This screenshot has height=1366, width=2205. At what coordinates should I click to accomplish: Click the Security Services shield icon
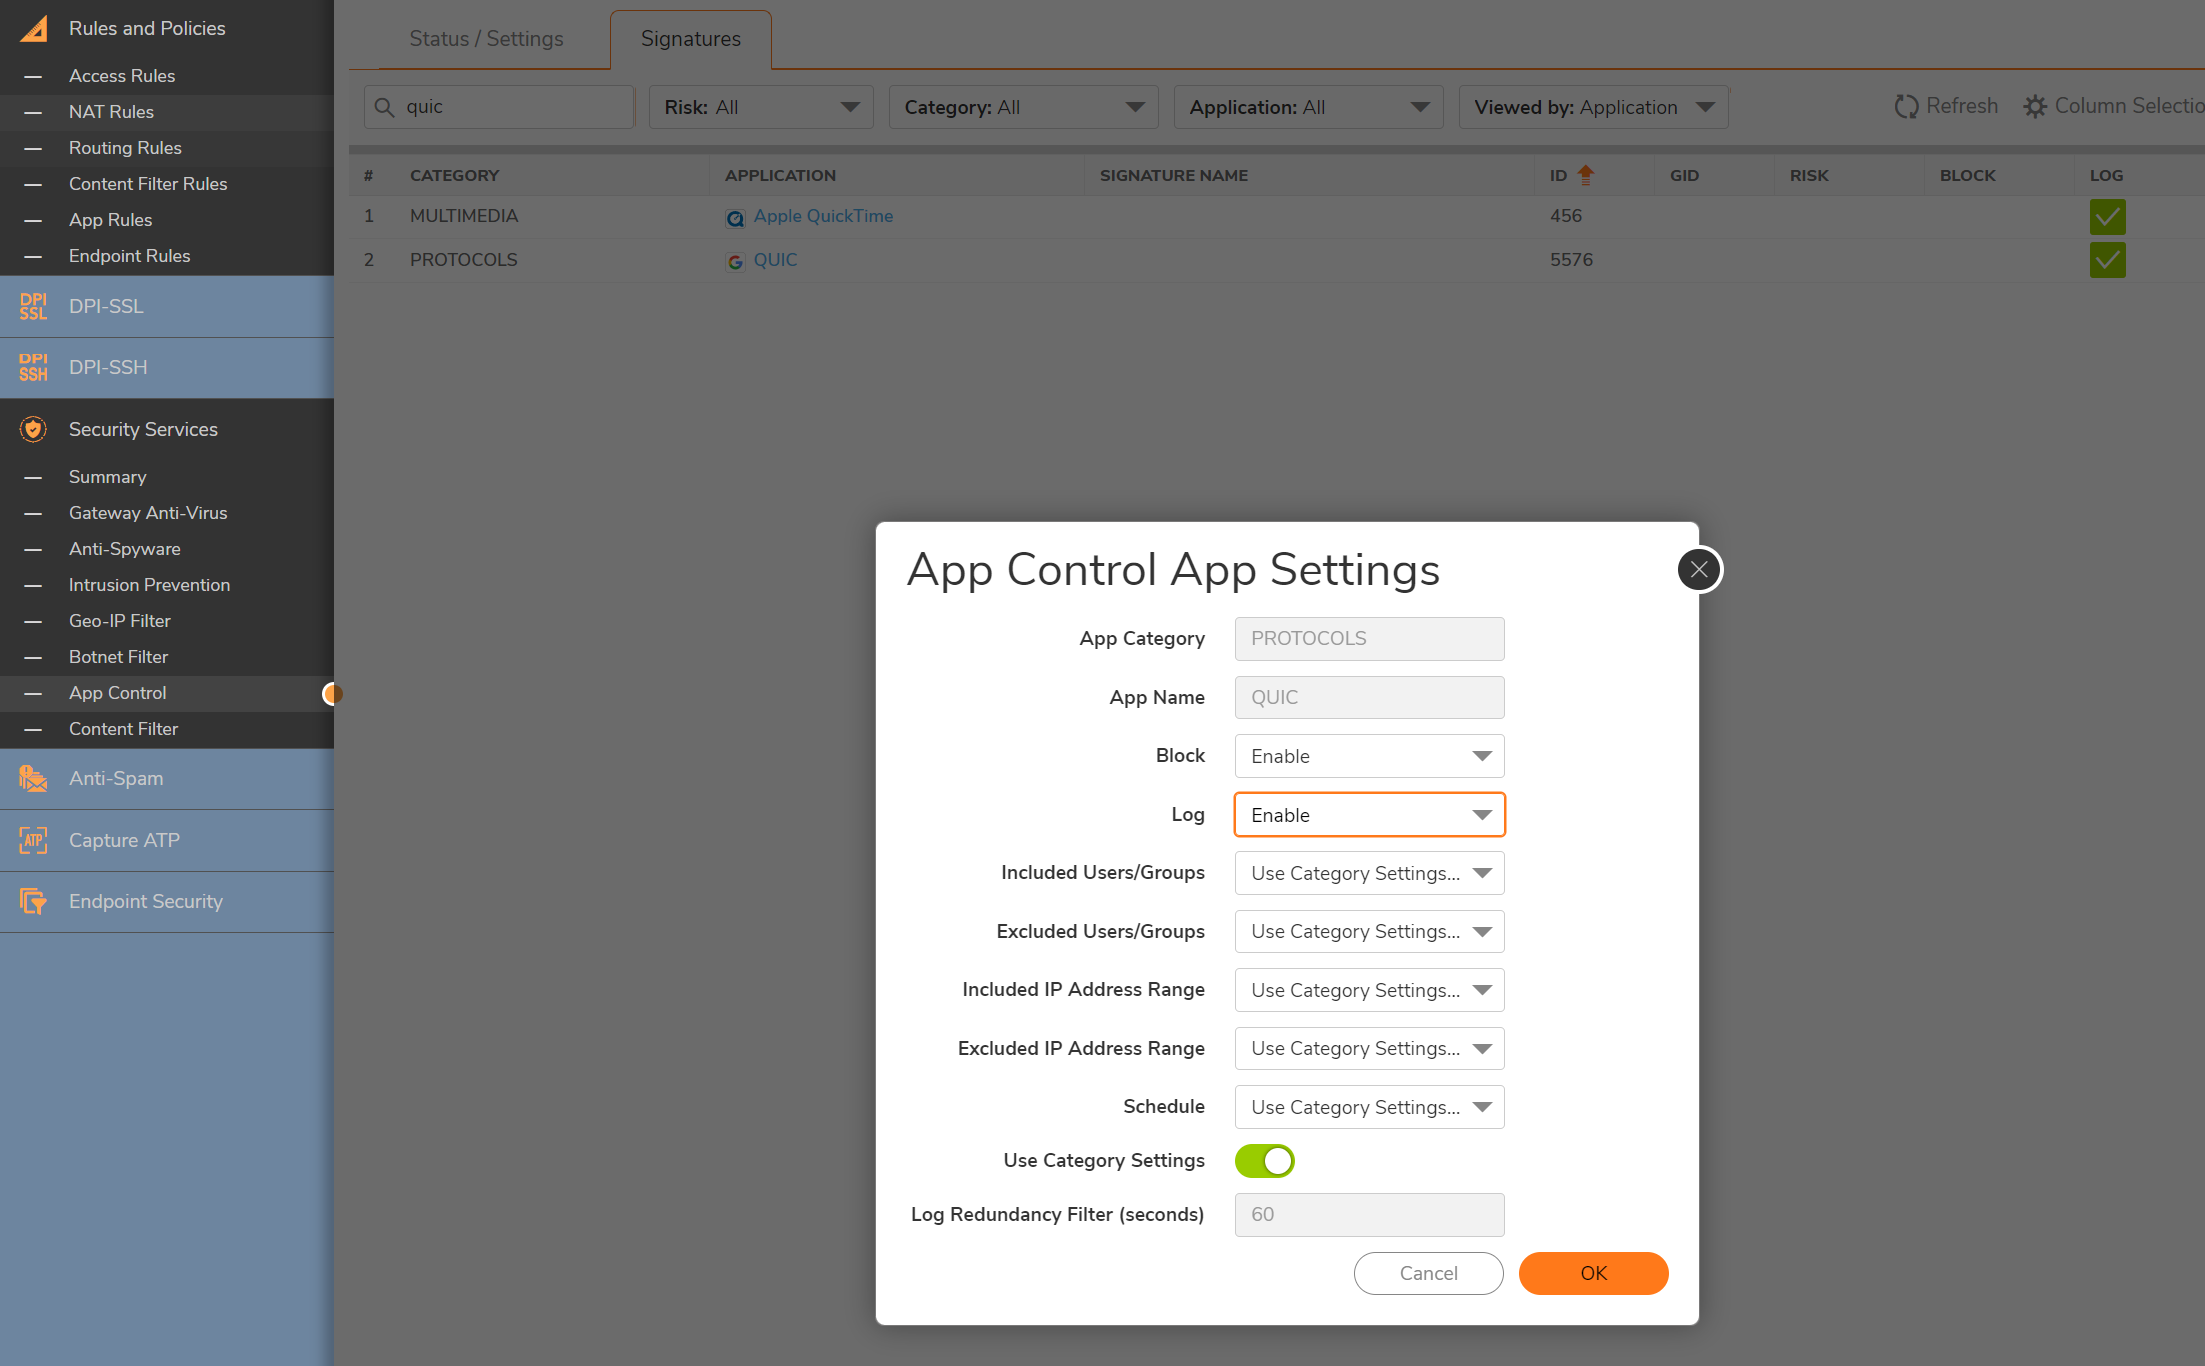coord(33,429)
